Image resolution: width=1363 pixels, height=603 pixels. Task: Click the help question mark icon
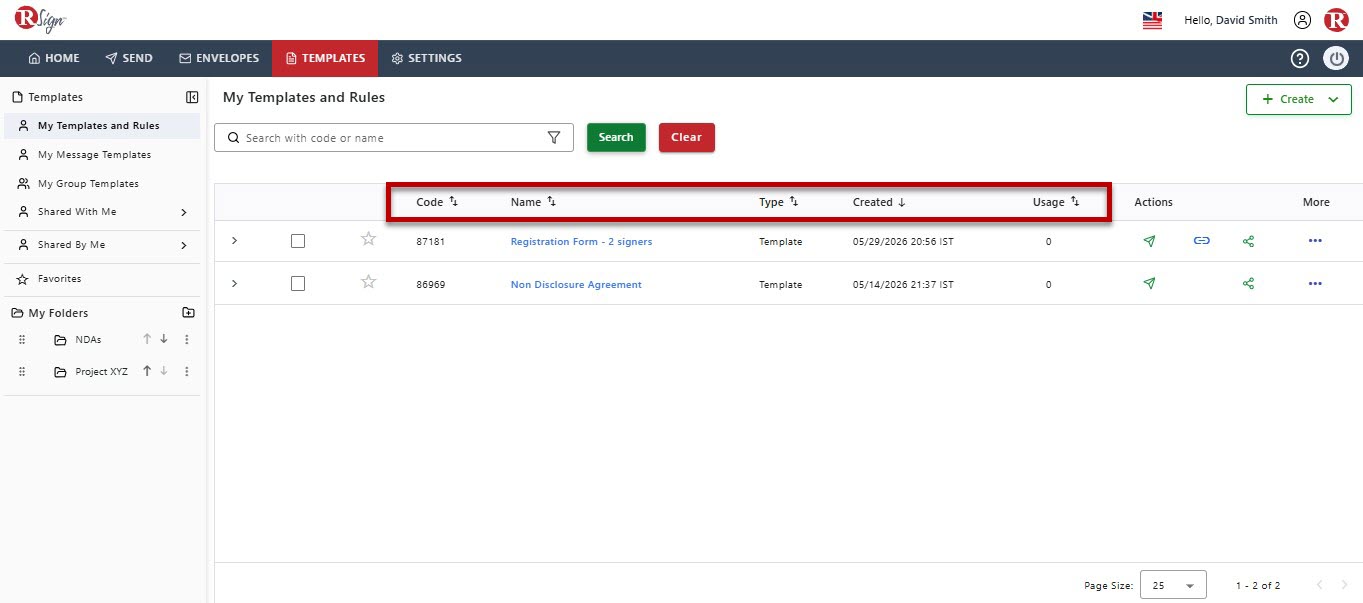pyautogui.click(x=1300, y=58)
